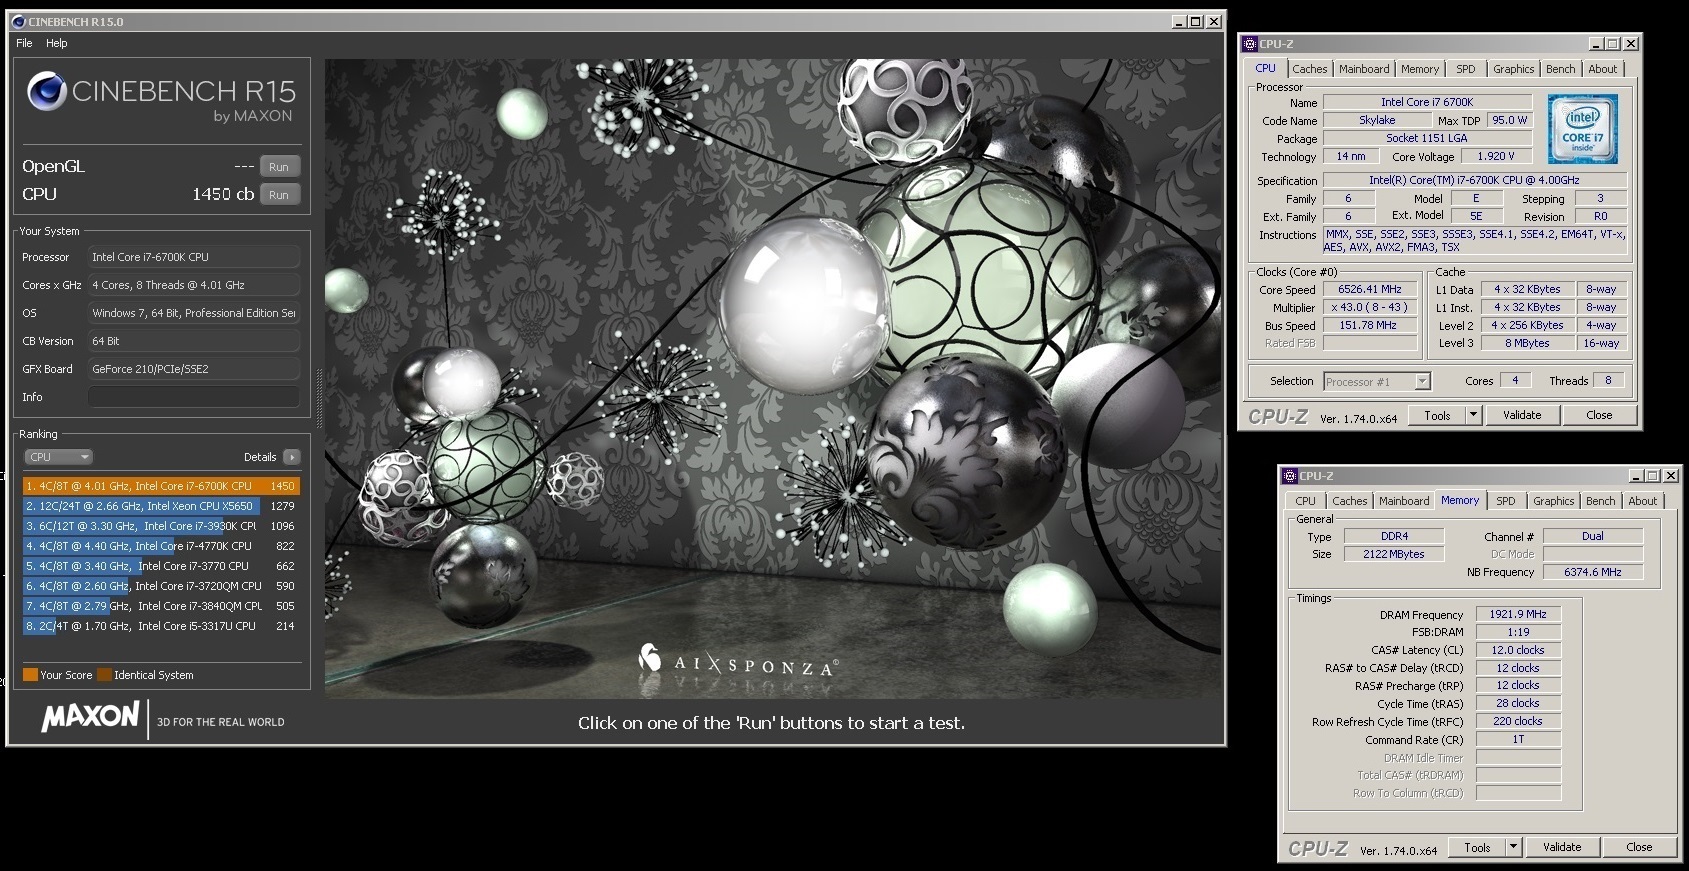Screen dimensions: 1689x871
Task: Click the panel splitter grip beside ranking list
Action: click(x=319, y=400)
